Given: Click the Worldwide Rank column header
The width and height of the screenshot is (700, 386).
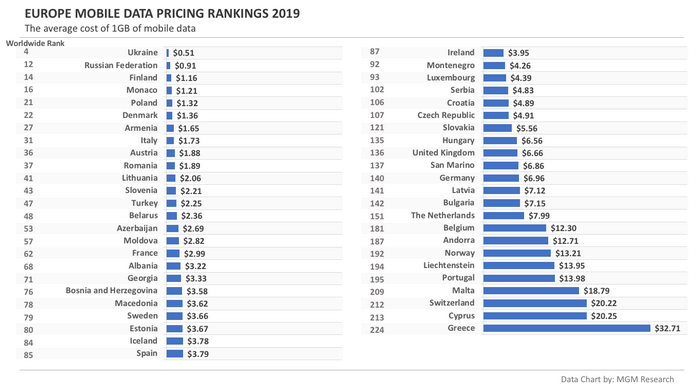Looking at the screenshot, I should 35,43.
